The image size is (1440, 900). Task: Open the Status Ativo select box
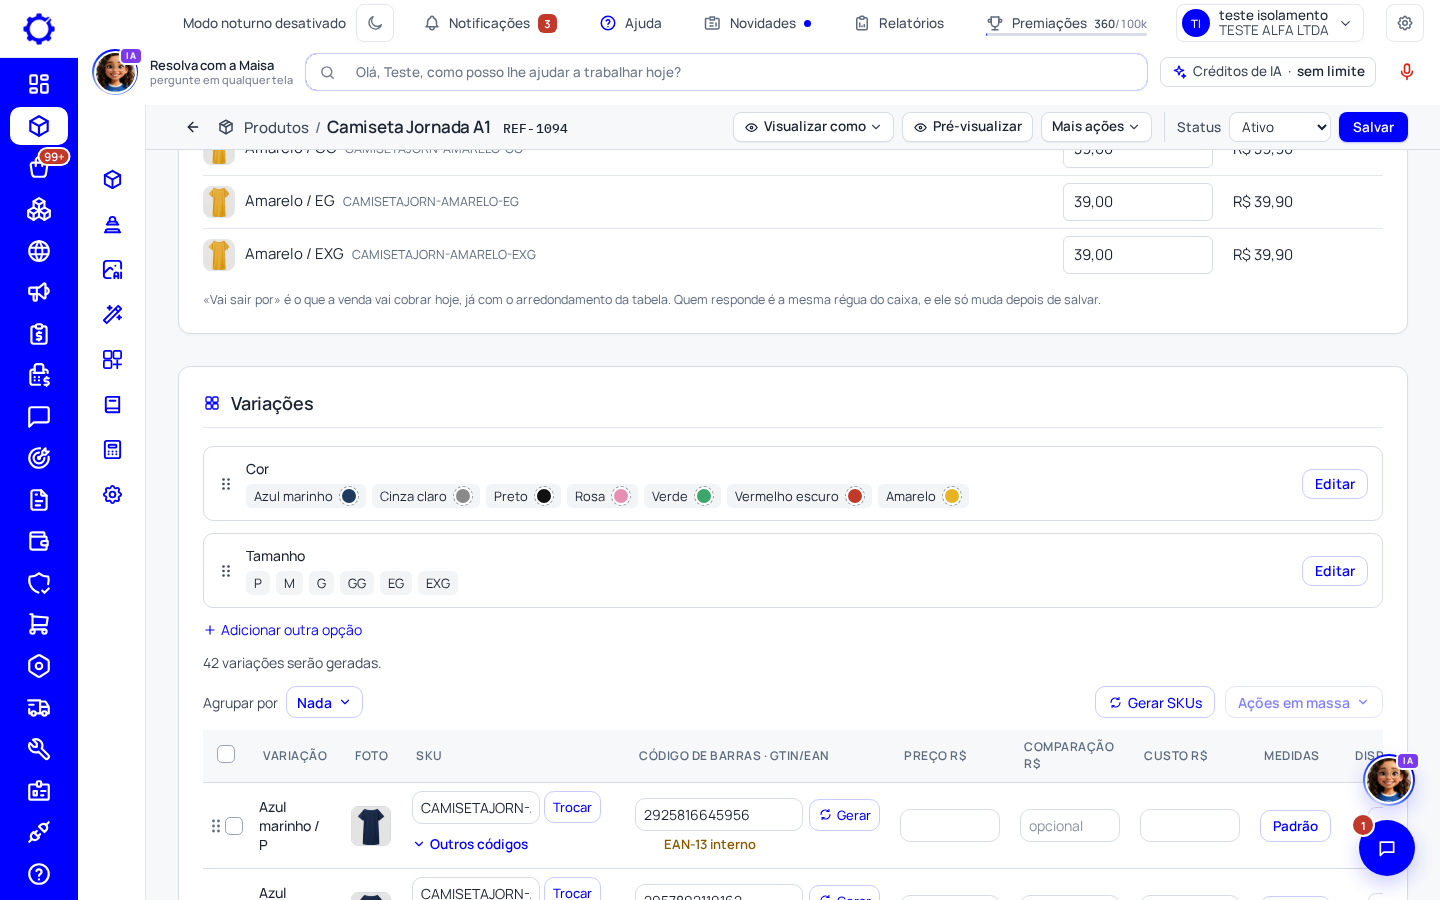click(1280, 127)
